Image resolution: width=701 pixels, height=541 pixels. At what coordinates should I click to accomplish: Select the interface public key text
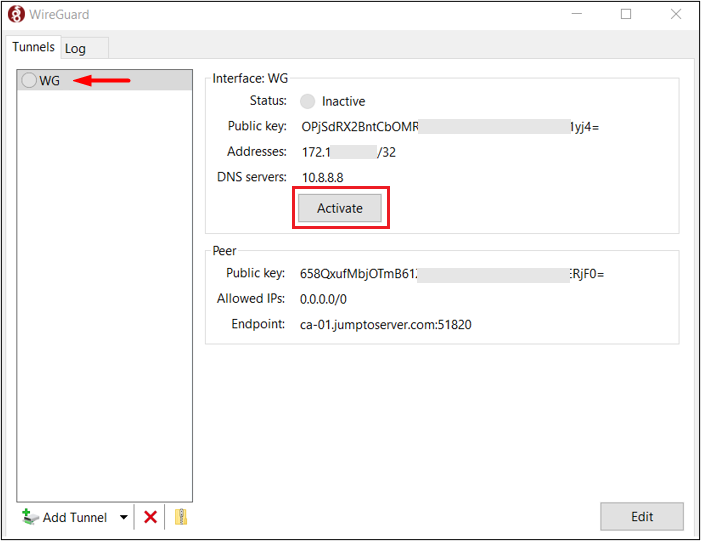pos(450,127)
